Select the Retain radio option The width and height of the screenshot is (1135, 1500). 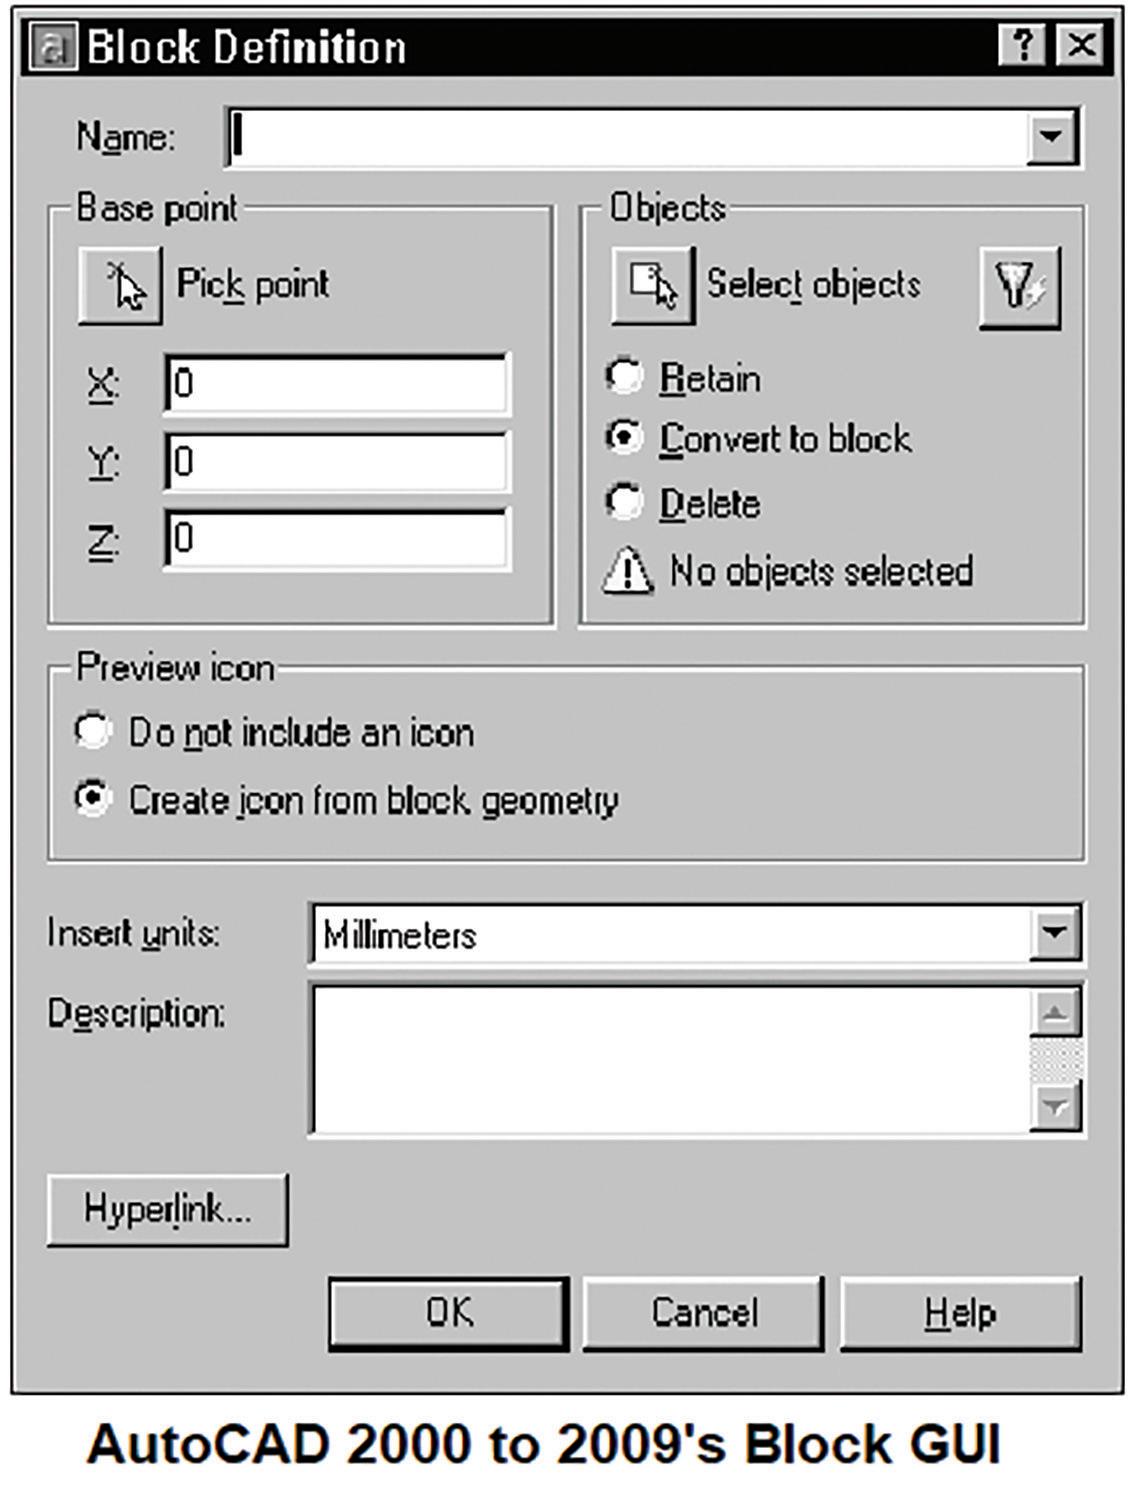pyautogui.click(x=625, y=377)
